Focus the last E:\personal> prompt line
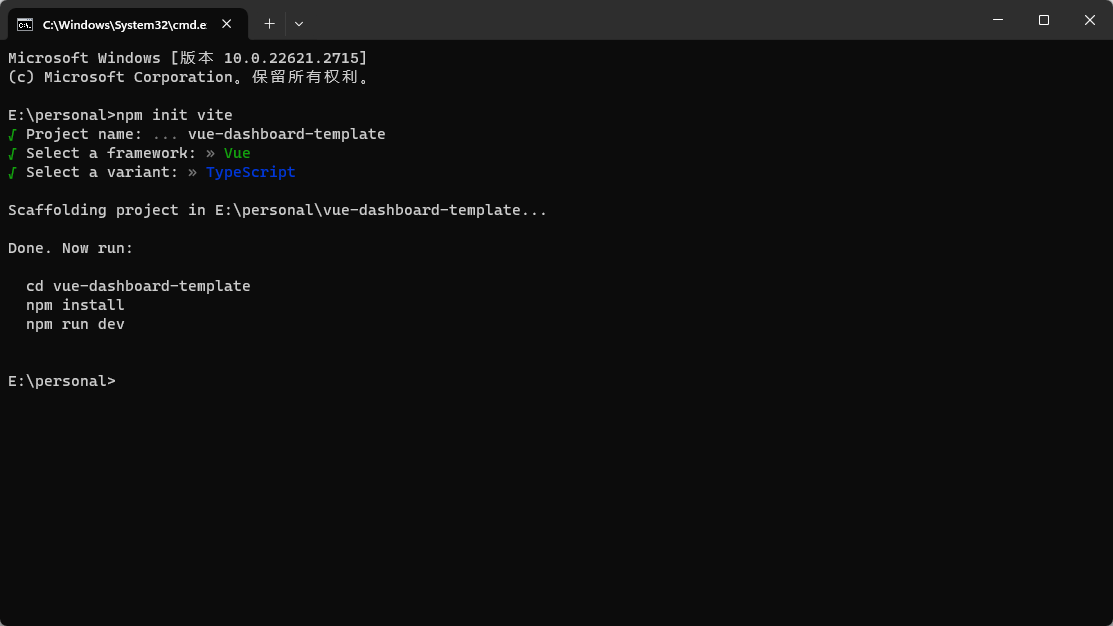This screenshot has height=626, width=1113. click(61, 381)
